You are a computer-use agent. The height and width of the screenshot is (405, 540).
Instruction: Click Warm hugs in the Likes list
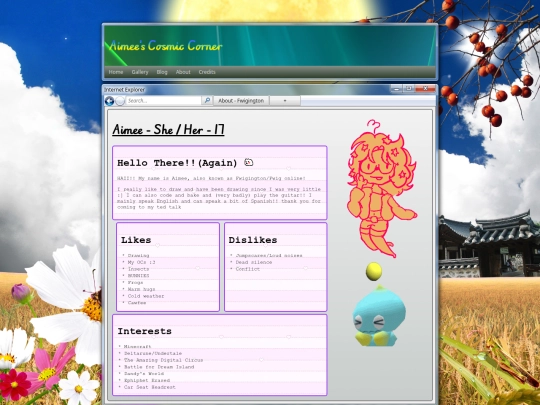(x=142, y=289)
